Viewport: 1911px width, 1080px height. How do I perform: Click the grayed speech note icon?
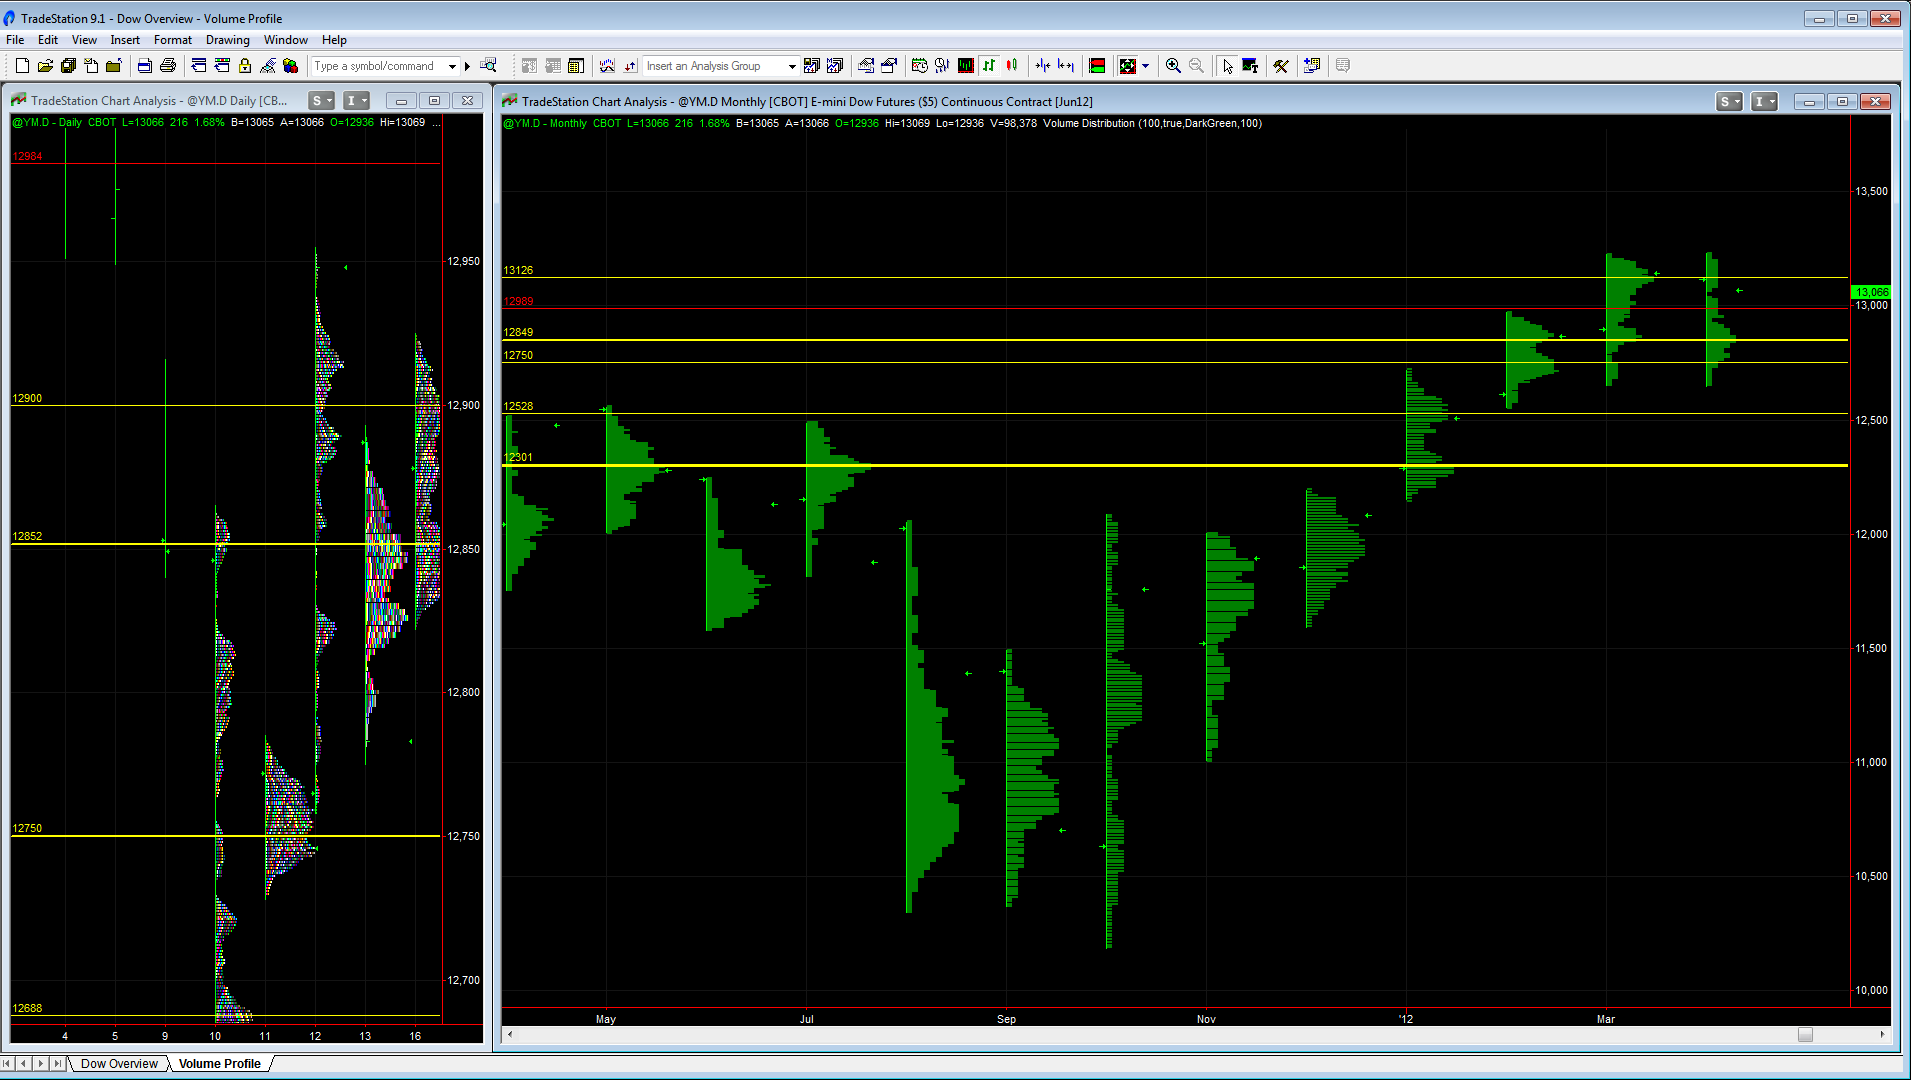coord(1343,66)
